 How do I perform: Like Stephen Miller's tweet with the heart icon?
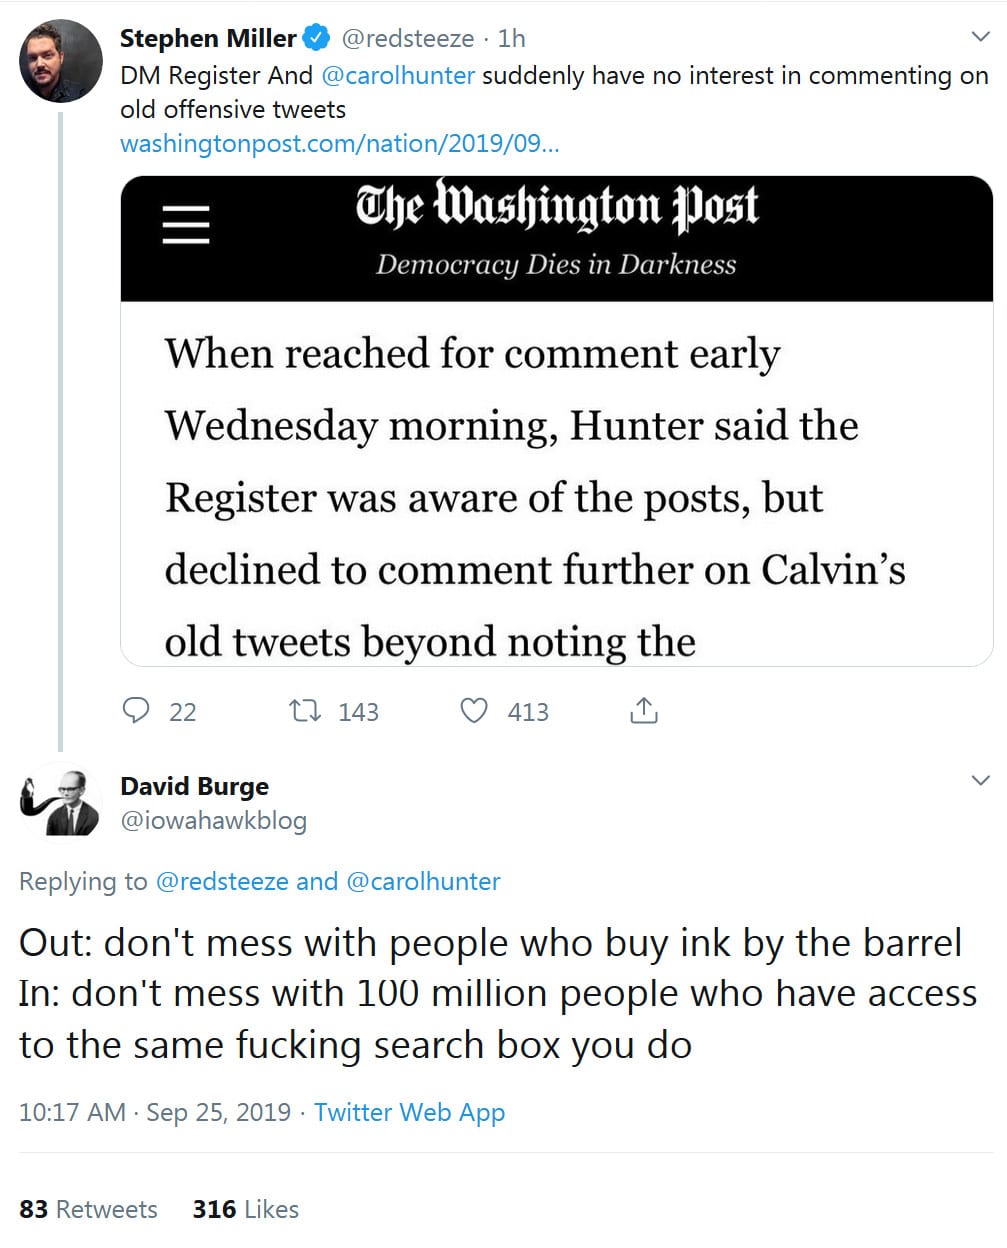pos(474,711)
